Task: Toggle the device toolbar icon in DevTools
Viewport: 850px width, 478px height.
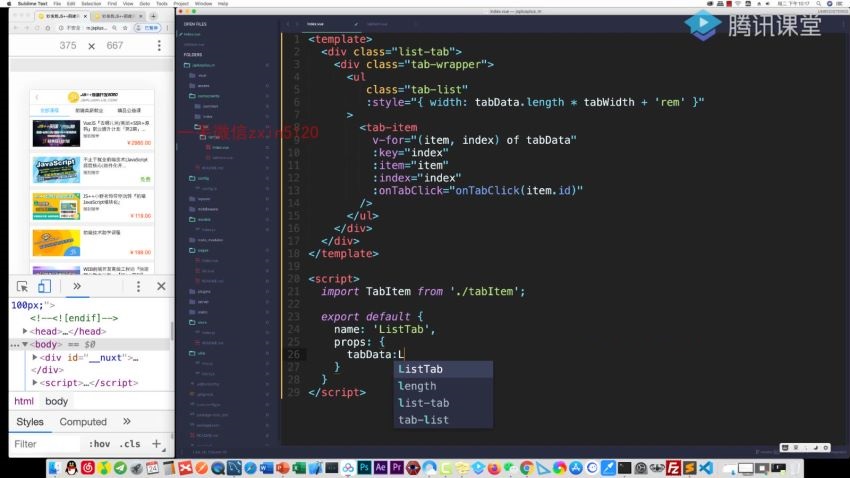Action: pos(44,286)
